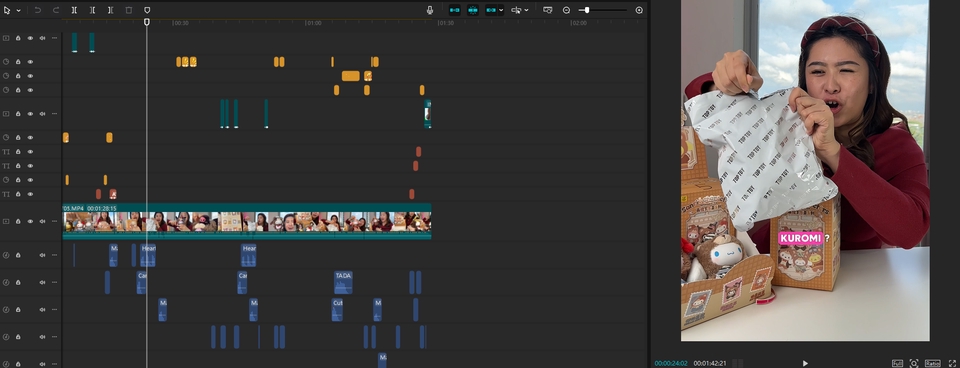Zoom out the timeline
The width and height of the screenshot is (960, 368).
(566, 10)
